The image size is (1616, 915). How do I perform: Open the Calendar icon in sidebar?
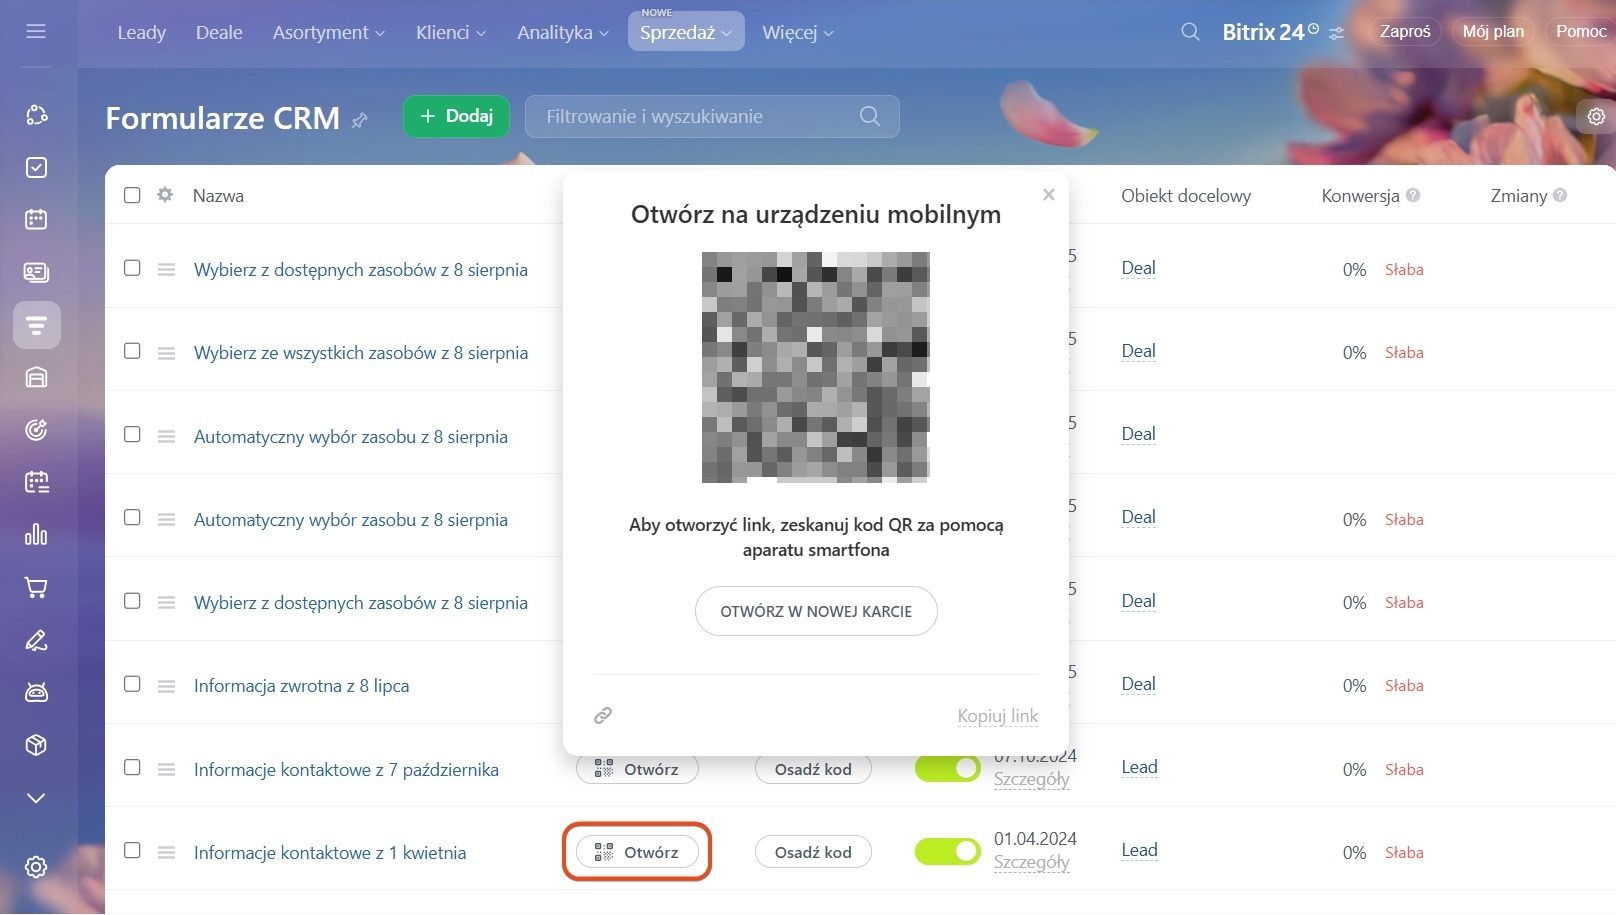[36, 219]
